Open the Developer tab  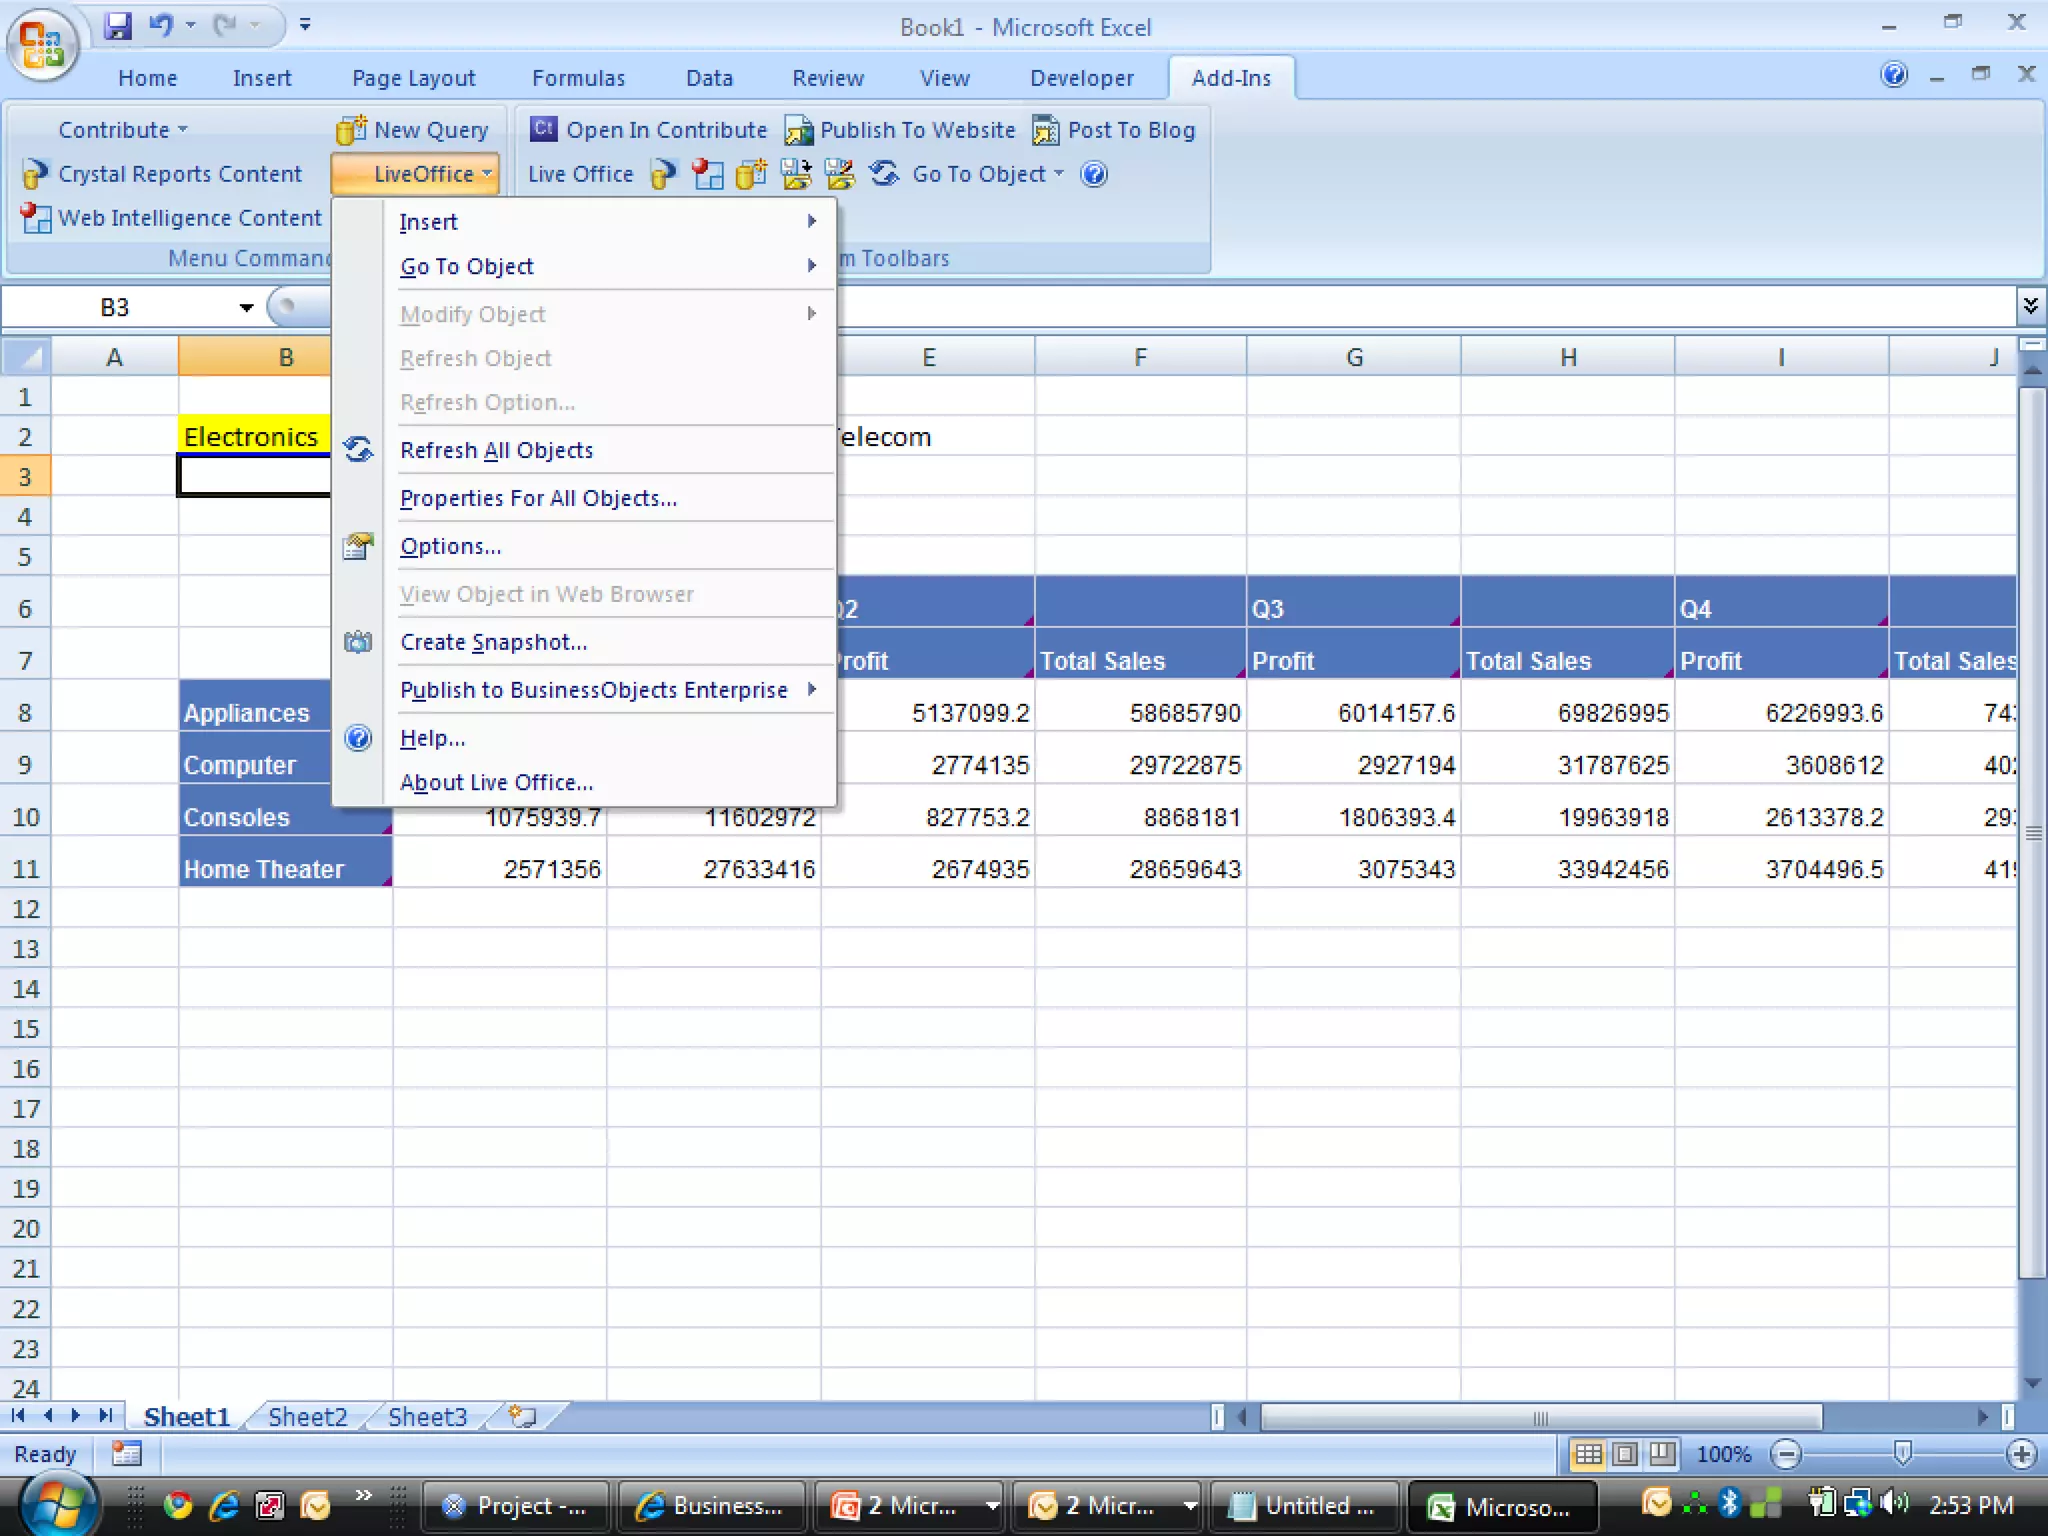1082,78
